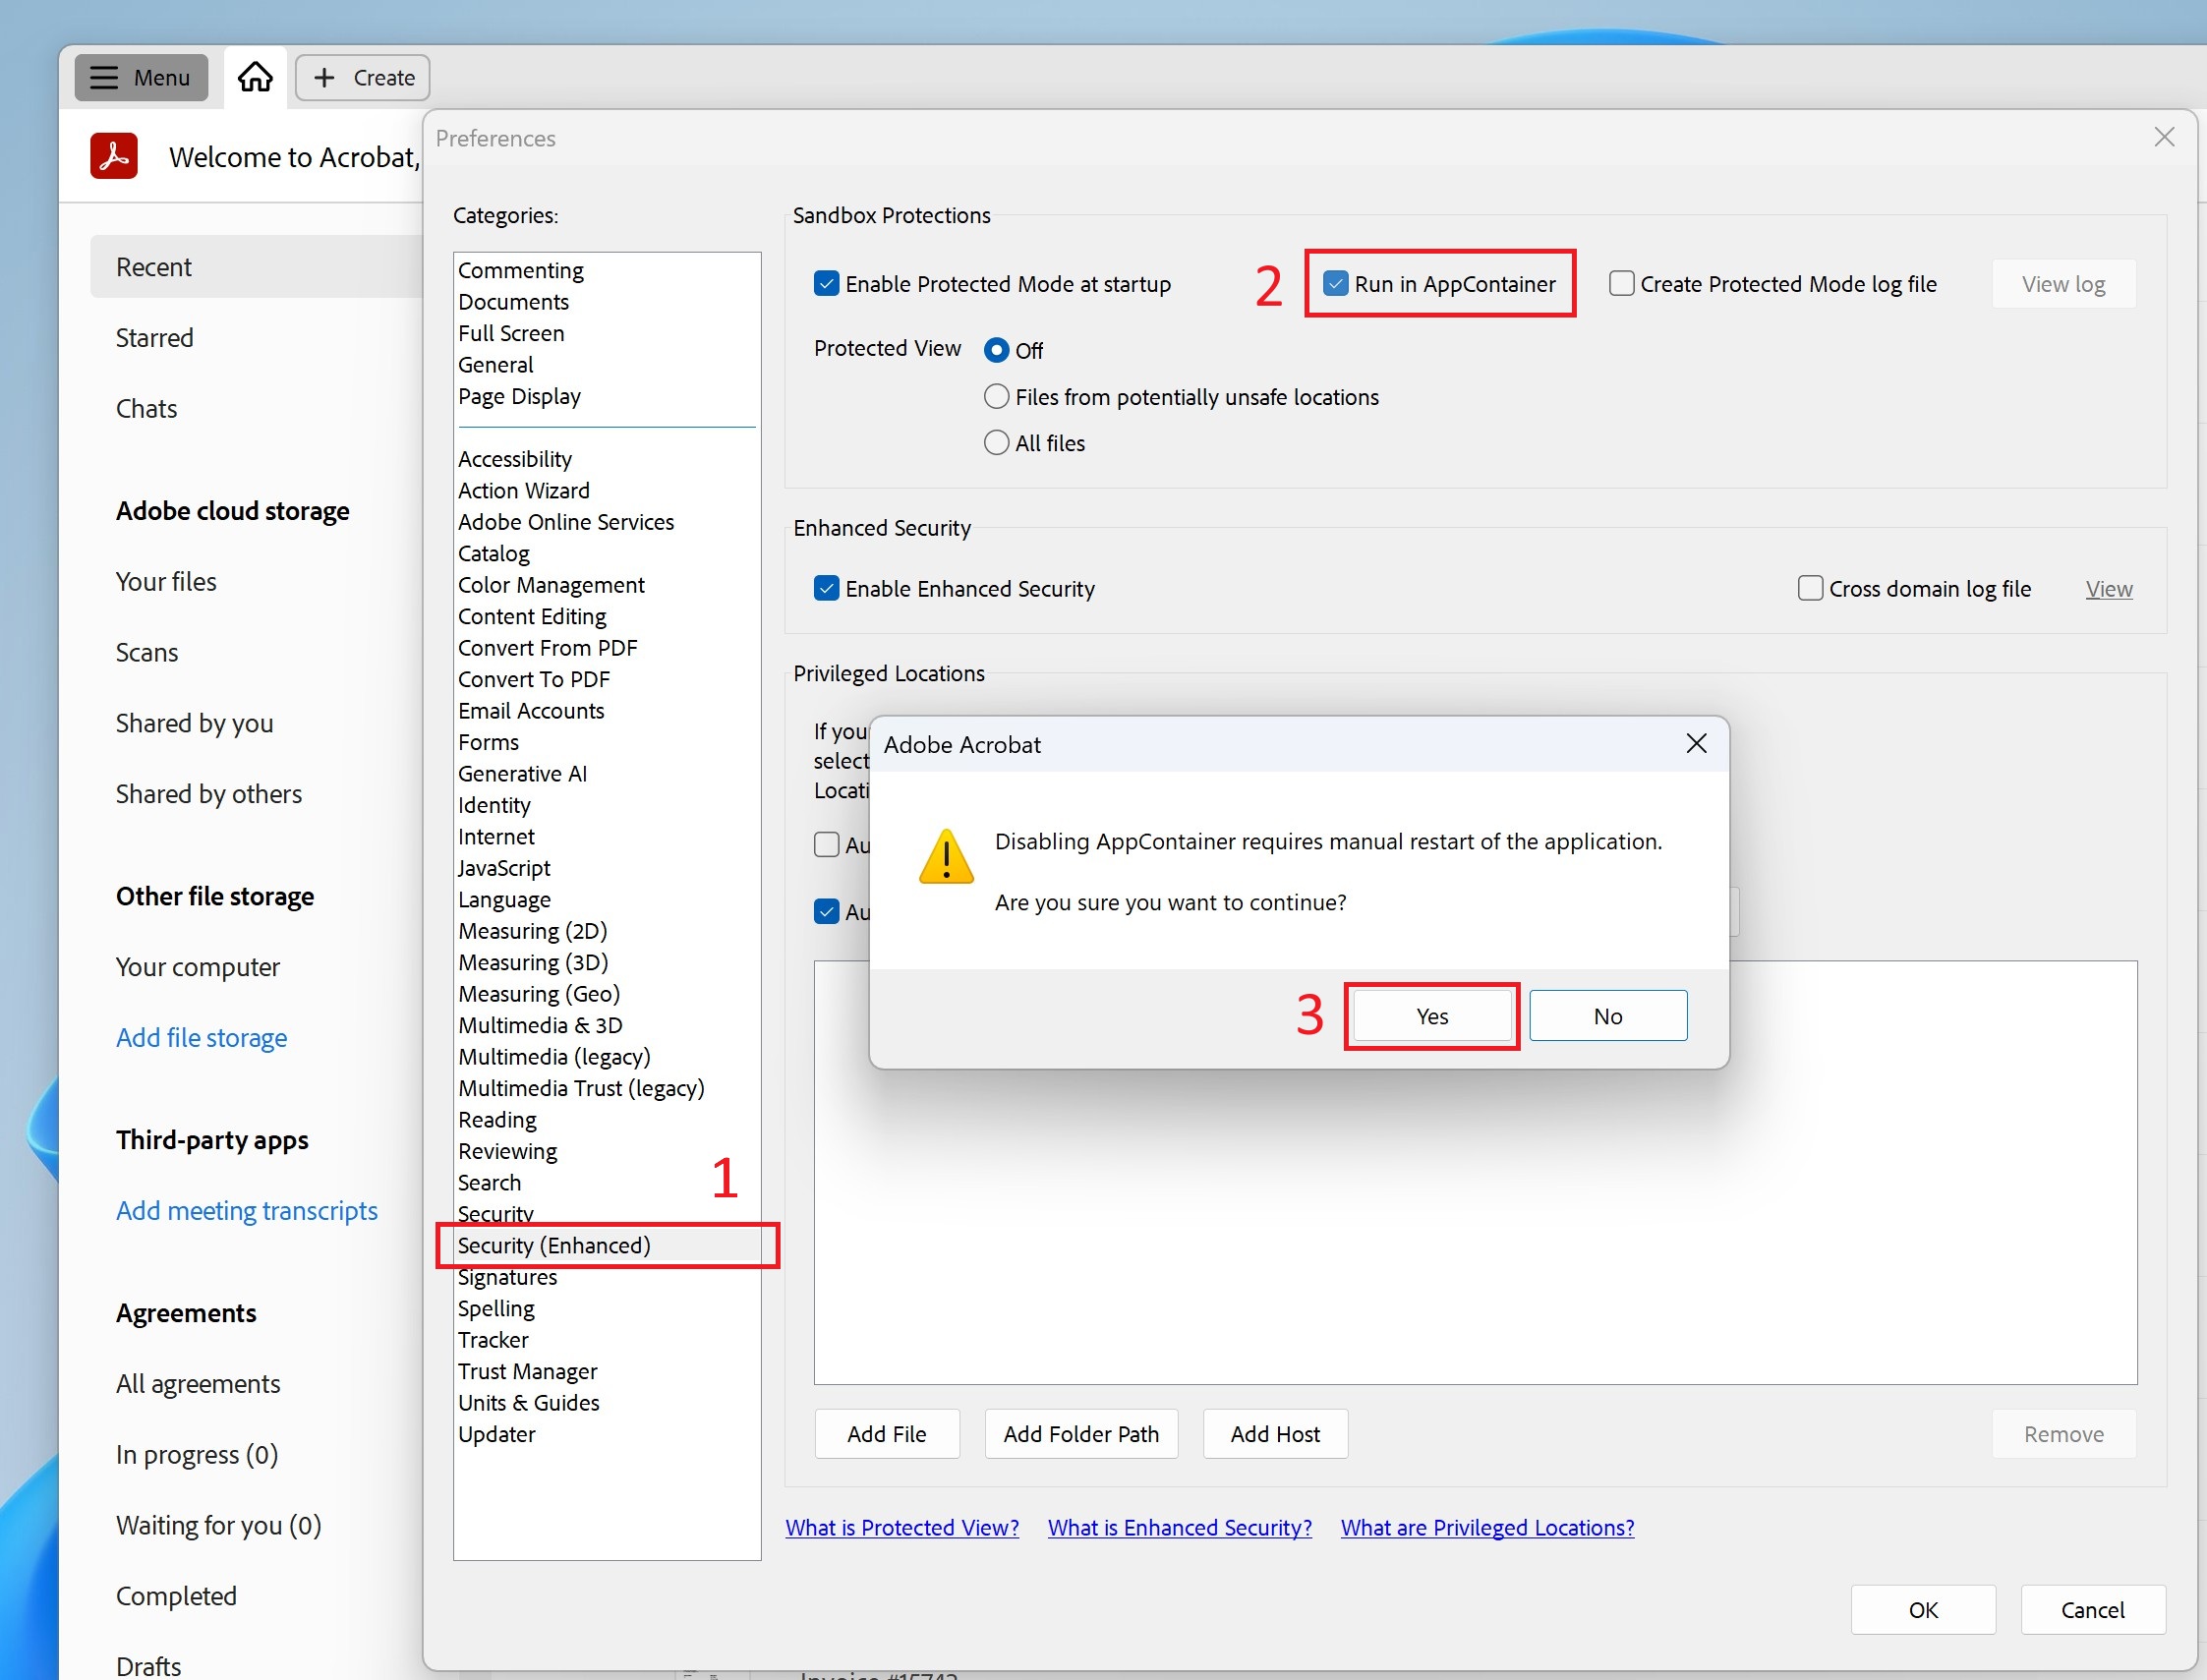Click Cancel in Preferences
The height and width of the screenshot is (1680, 2207).
tap(2092, 1610)
